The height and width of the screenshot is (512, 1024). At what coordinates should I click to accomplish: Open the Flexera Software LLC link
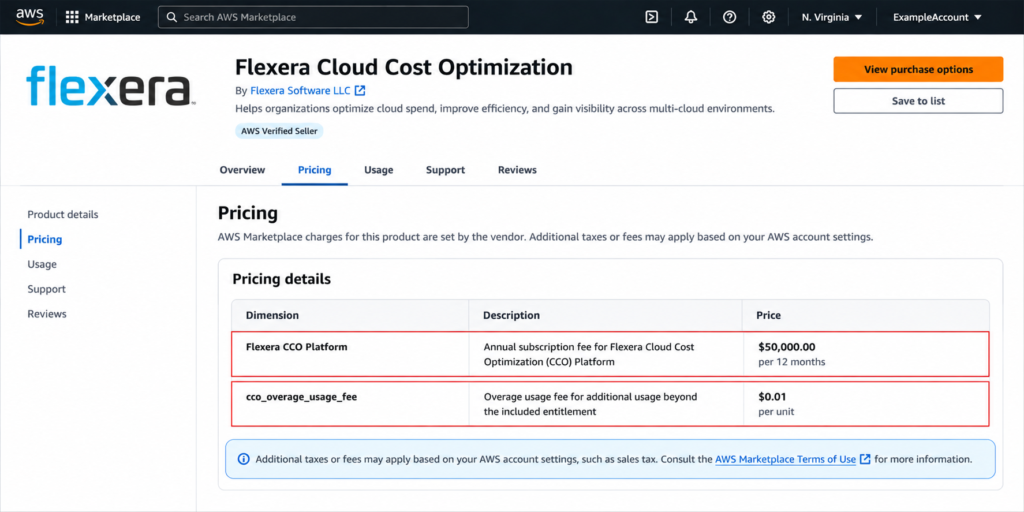300,91
